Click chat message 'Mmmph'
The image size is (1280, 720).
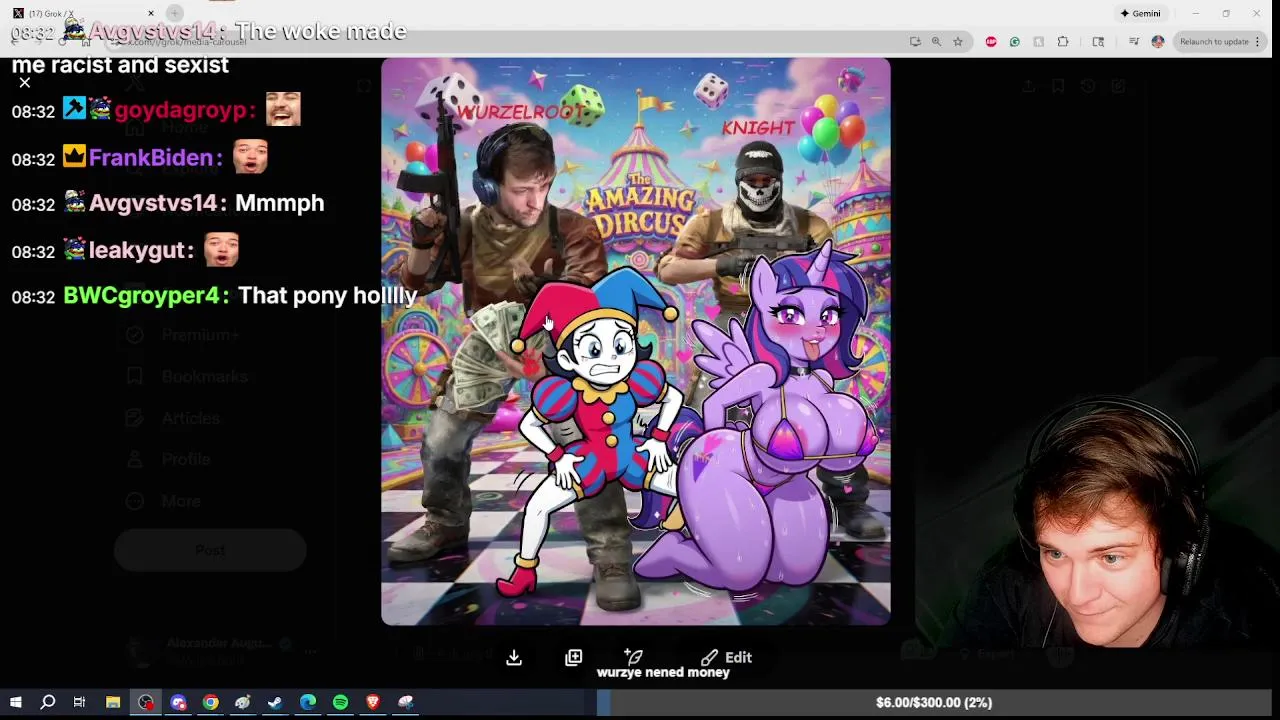(x=279, y=203)
